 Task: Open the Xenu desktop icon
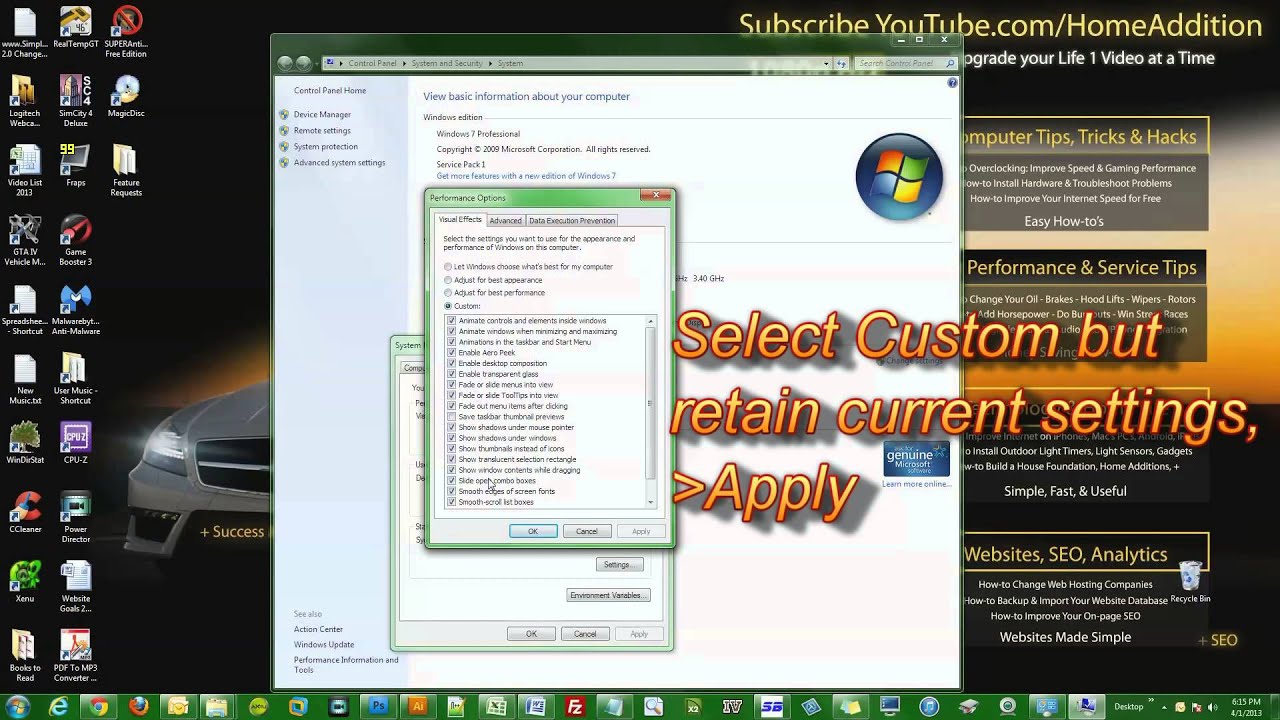tap(25, 581)
